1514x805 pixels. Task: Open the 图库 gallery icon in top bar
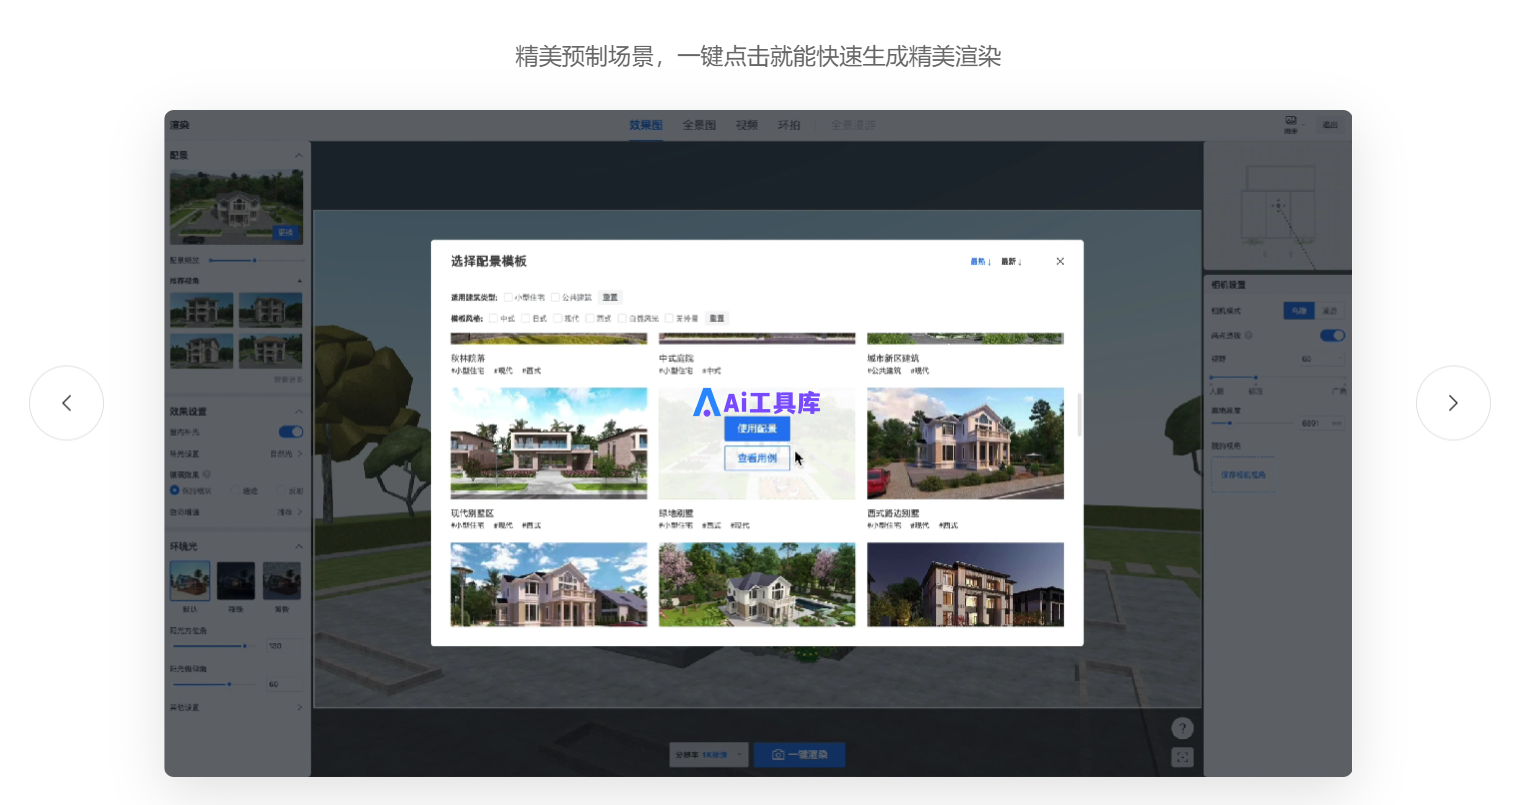pos(1291,124)
